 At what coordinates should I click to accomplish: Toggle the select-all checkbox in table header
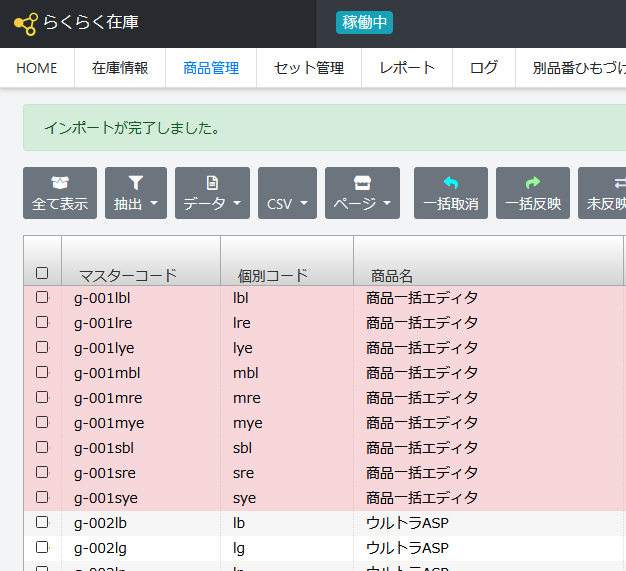(42, 273)
